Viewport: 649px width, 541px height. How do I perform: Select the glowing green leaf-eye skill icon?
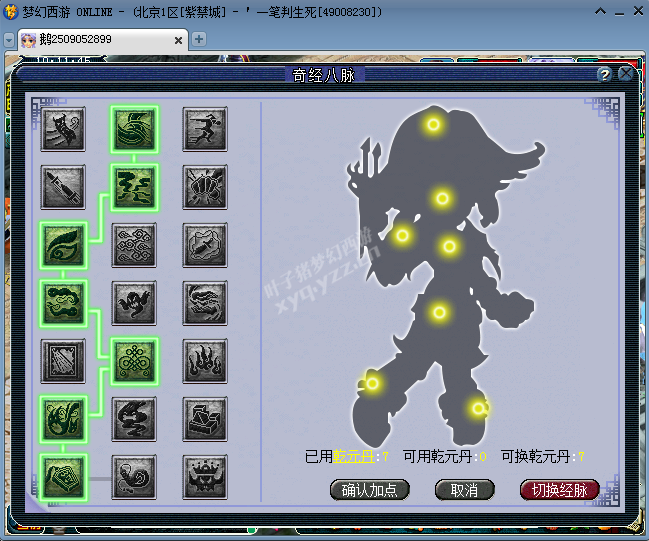coord(63,245)
